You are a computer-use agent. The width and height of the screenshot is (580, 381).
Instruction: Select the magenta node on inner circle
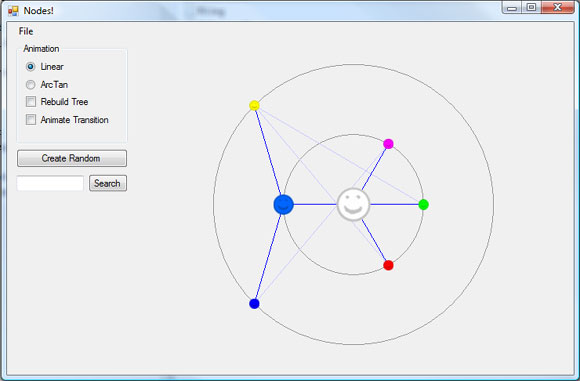pyautogui.click(x=388, y=144)
